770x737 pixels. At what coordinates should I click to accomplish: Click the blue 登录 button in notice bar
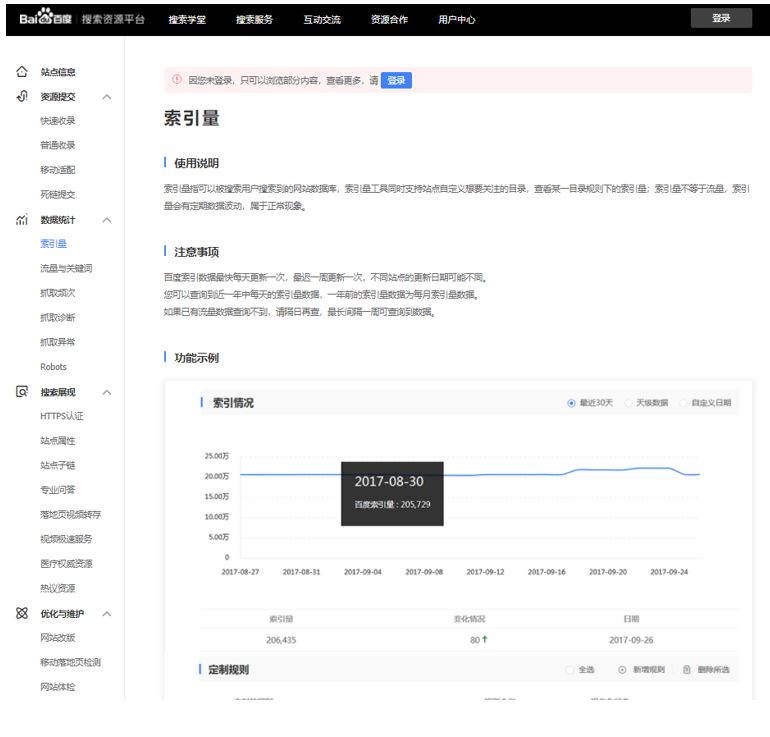coord(396,81)
